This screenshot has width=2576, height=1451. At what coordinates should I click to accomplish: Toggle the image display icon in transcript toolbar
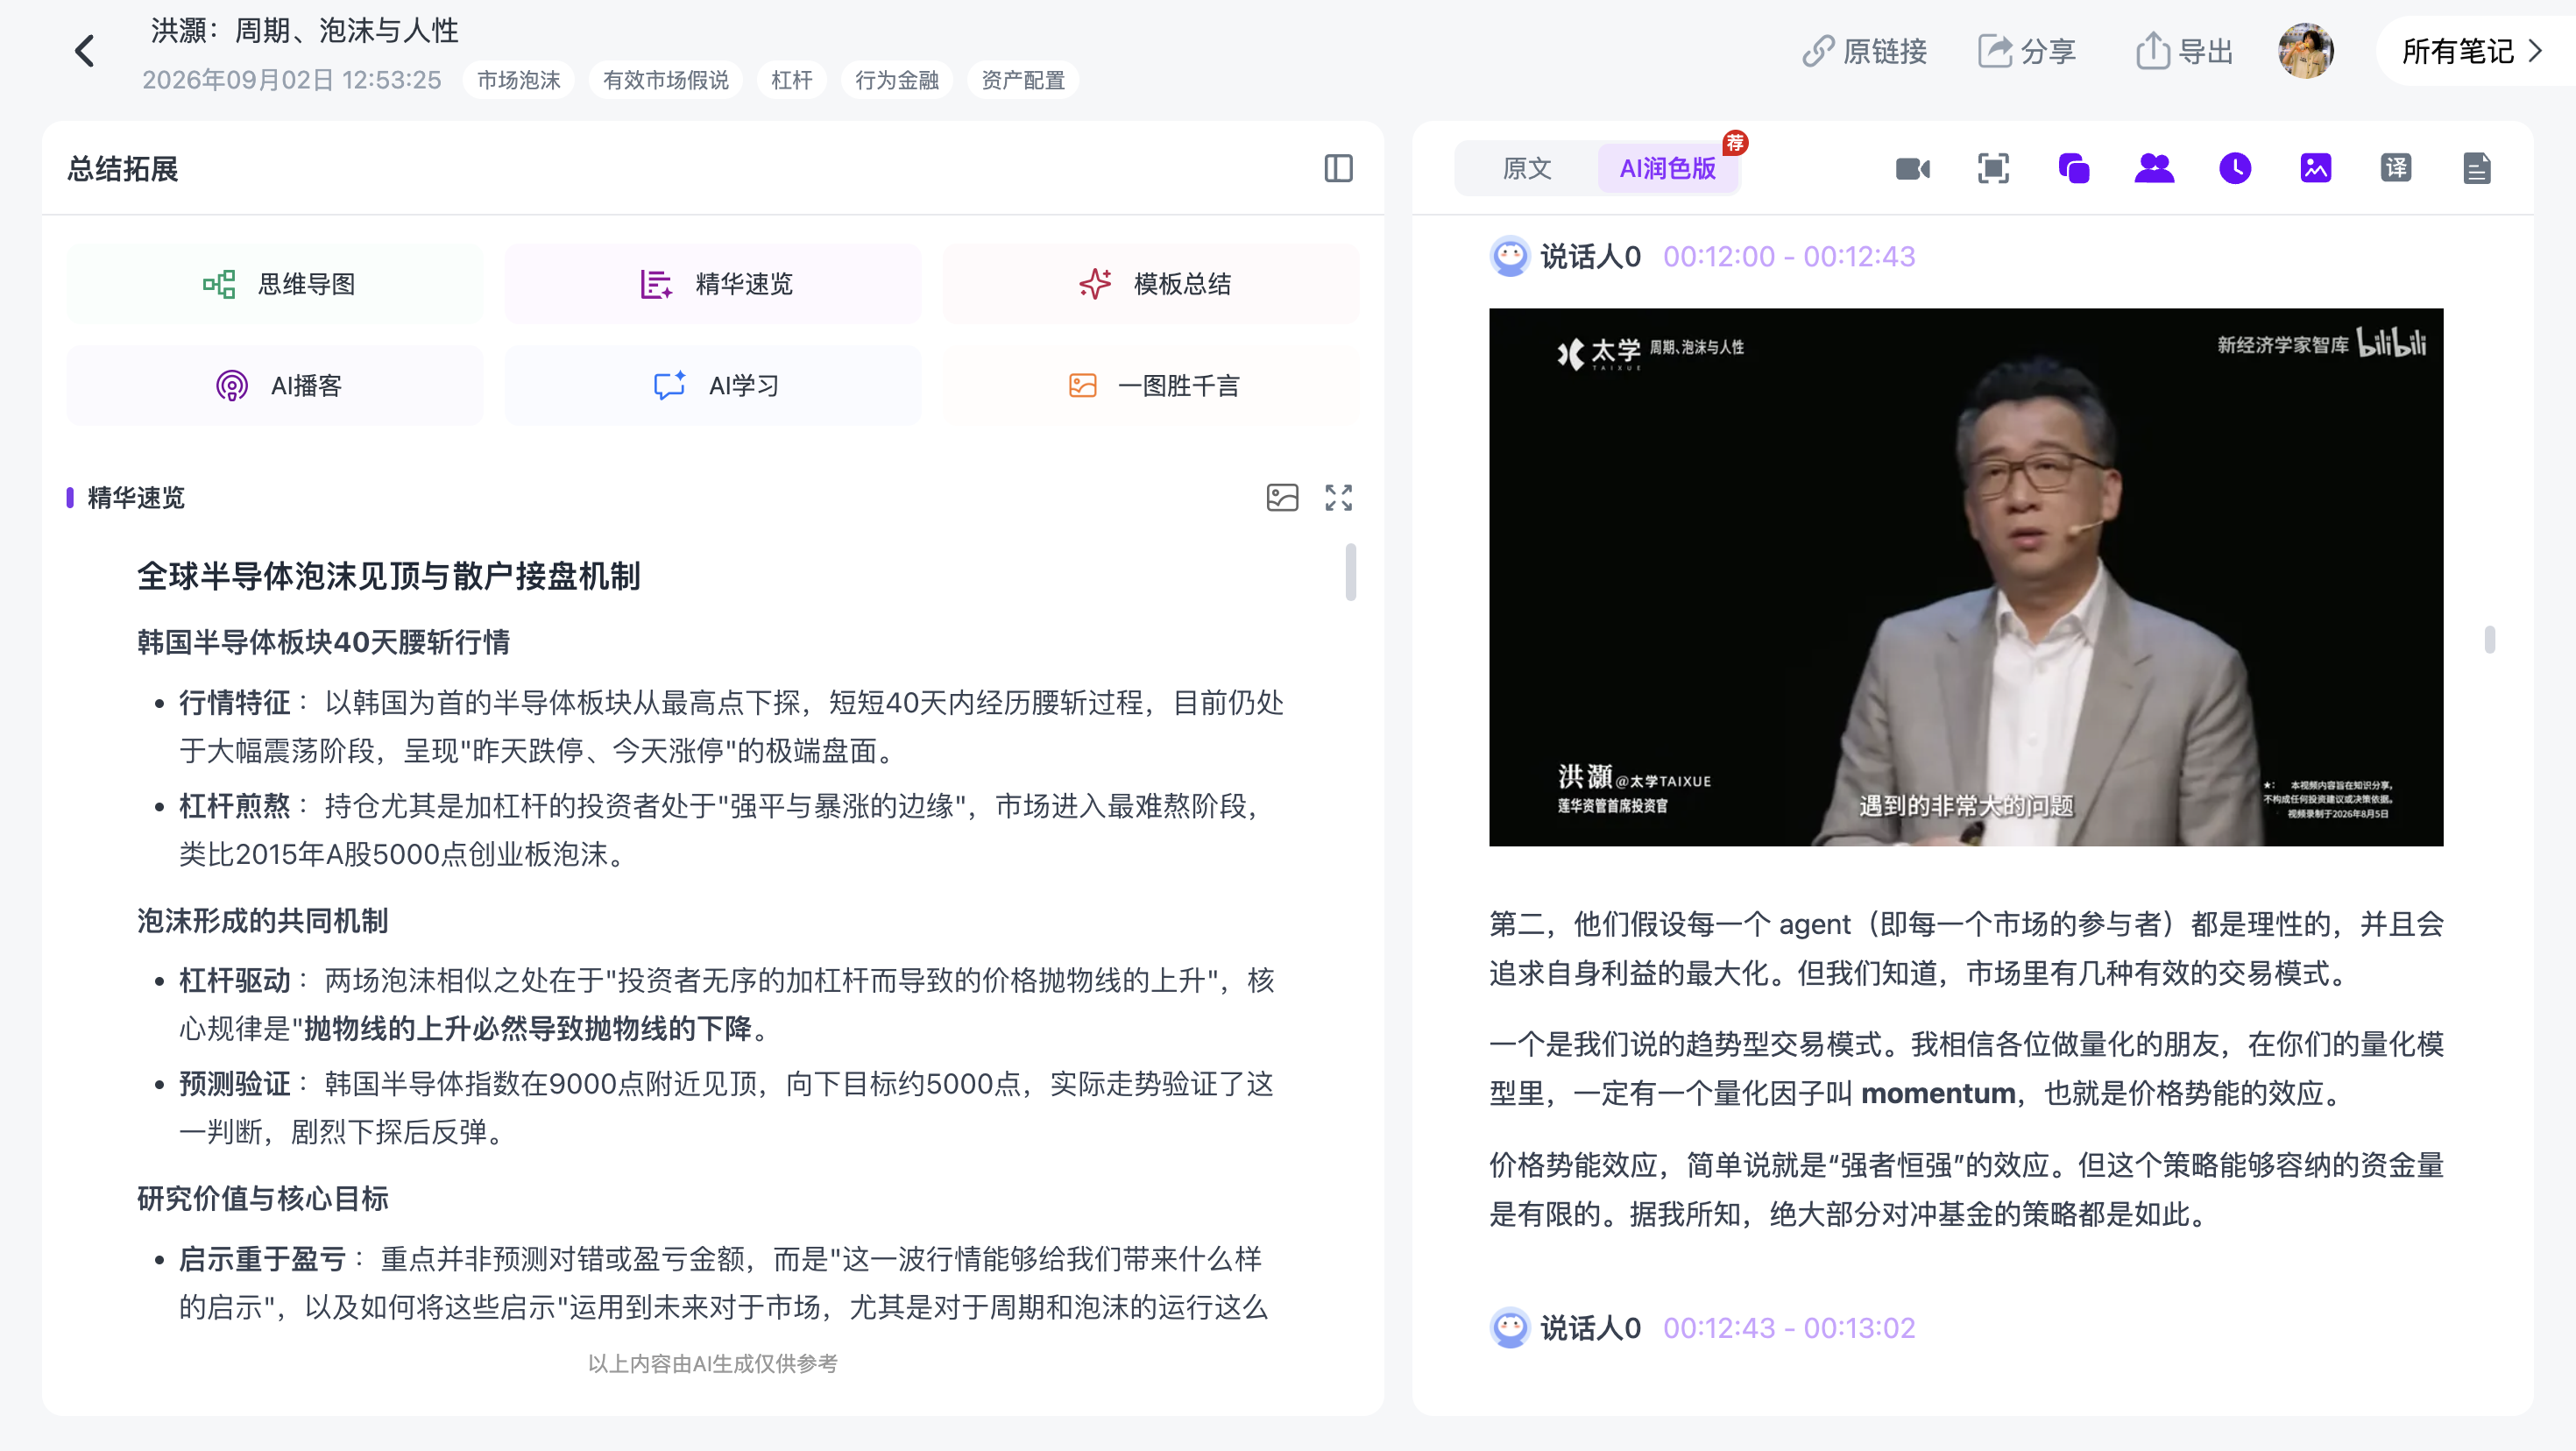[x=2316, y=169]
